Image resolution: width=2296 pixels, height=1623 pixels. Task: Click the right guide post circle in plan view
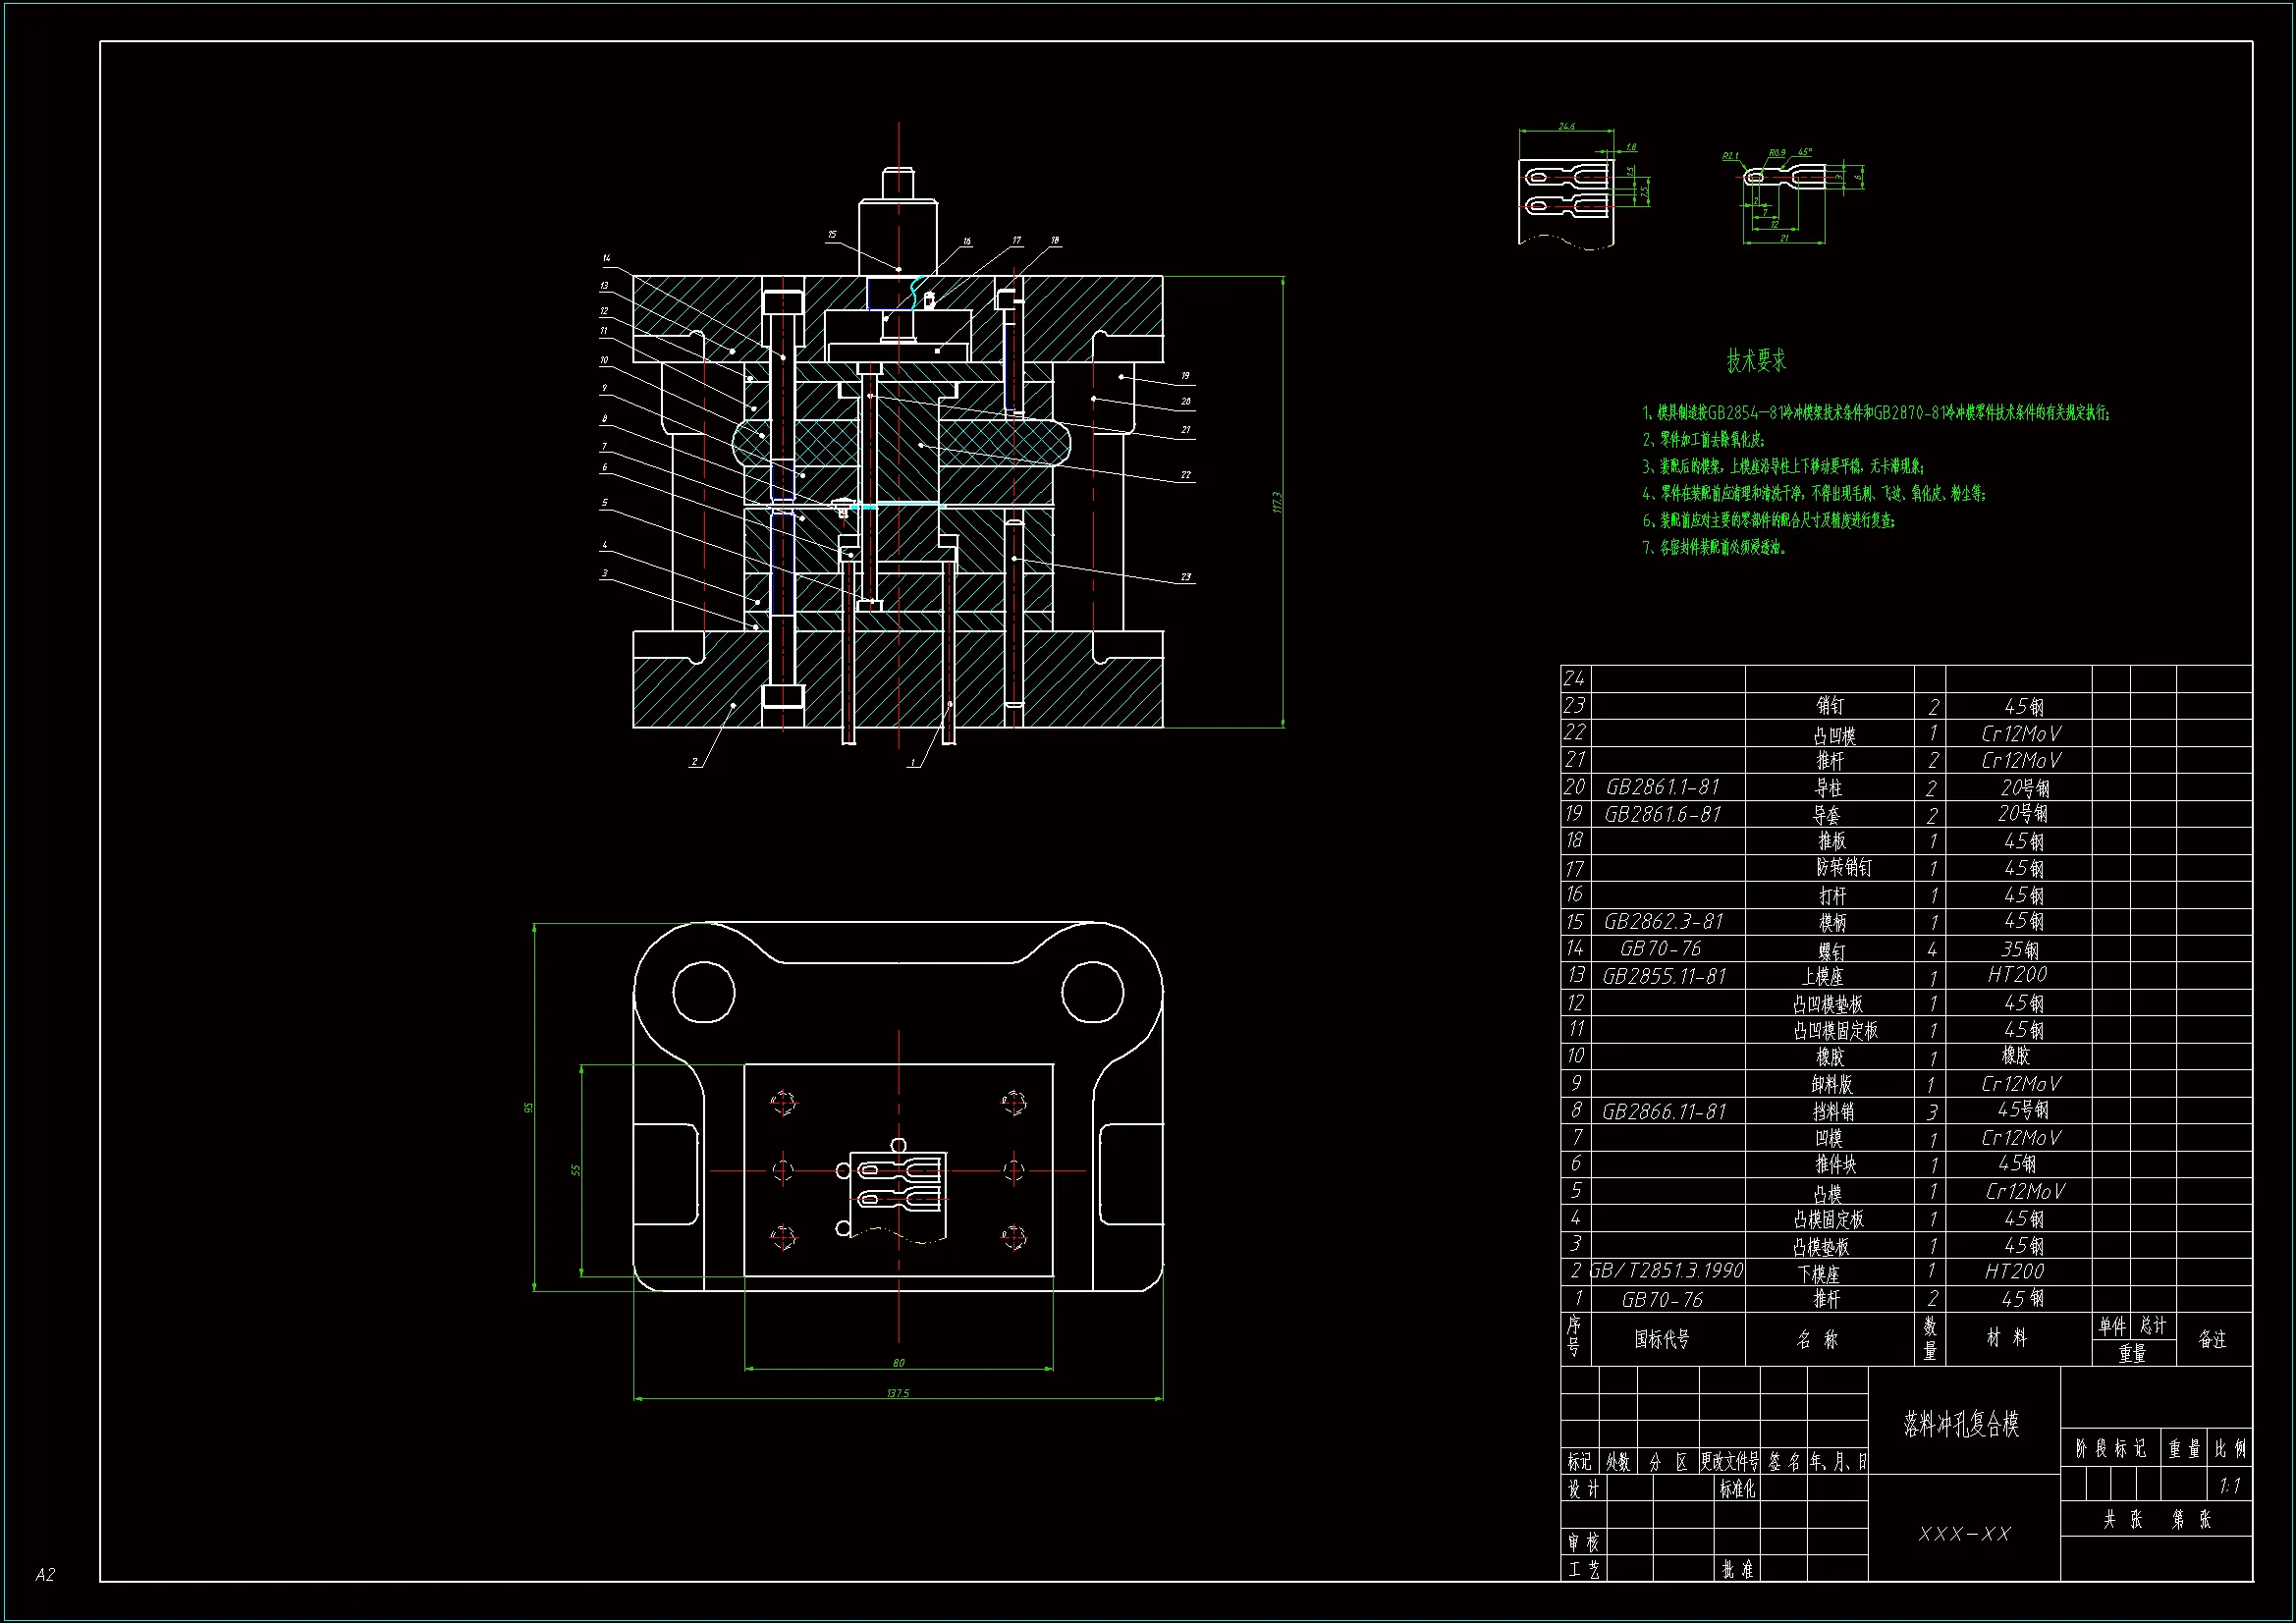tap(1092, 992)
